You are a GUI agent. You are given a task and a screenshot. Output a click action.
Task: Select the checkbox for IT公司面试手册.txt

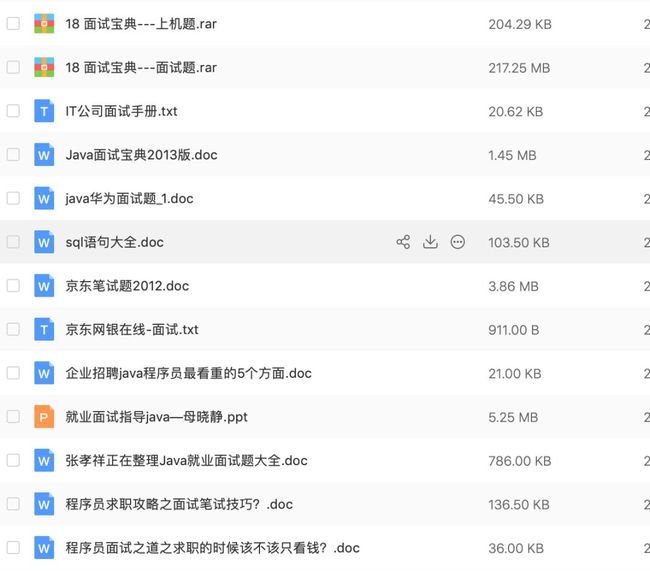pyautogui.click(x=13, y=111)
